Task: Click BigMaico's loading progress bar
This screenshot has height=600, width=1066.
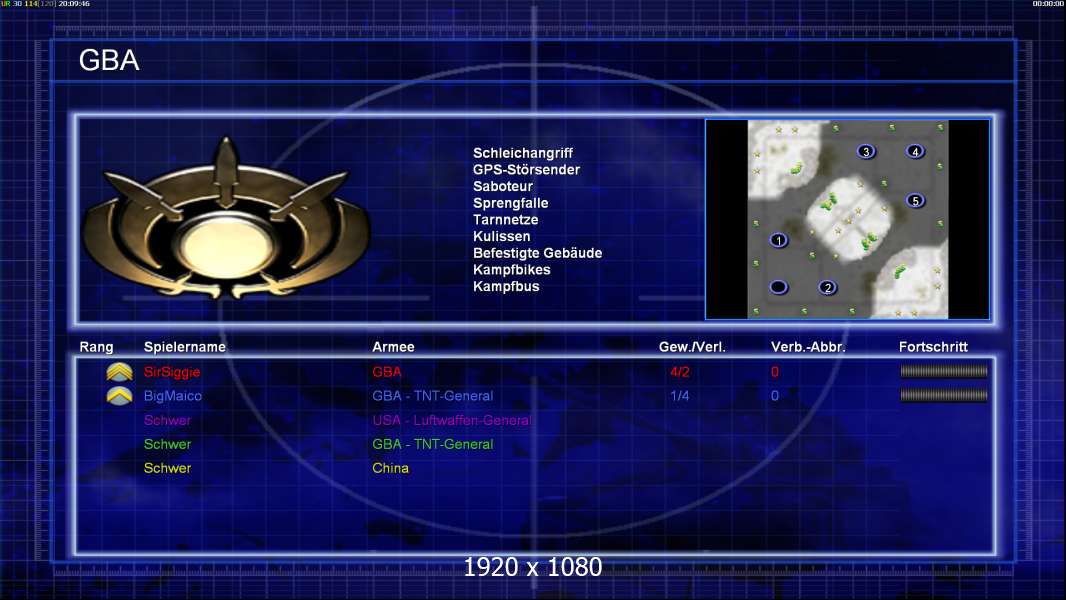Action: tap(944, 395)
